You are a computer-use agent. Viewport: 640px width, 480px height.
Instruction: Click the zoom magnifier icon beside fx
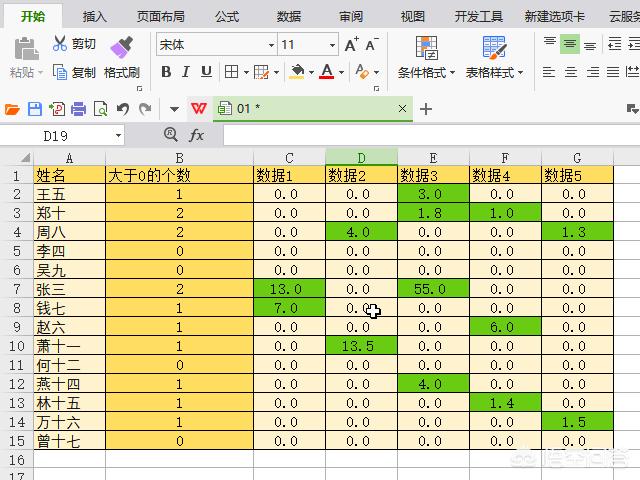coord(170,134)
